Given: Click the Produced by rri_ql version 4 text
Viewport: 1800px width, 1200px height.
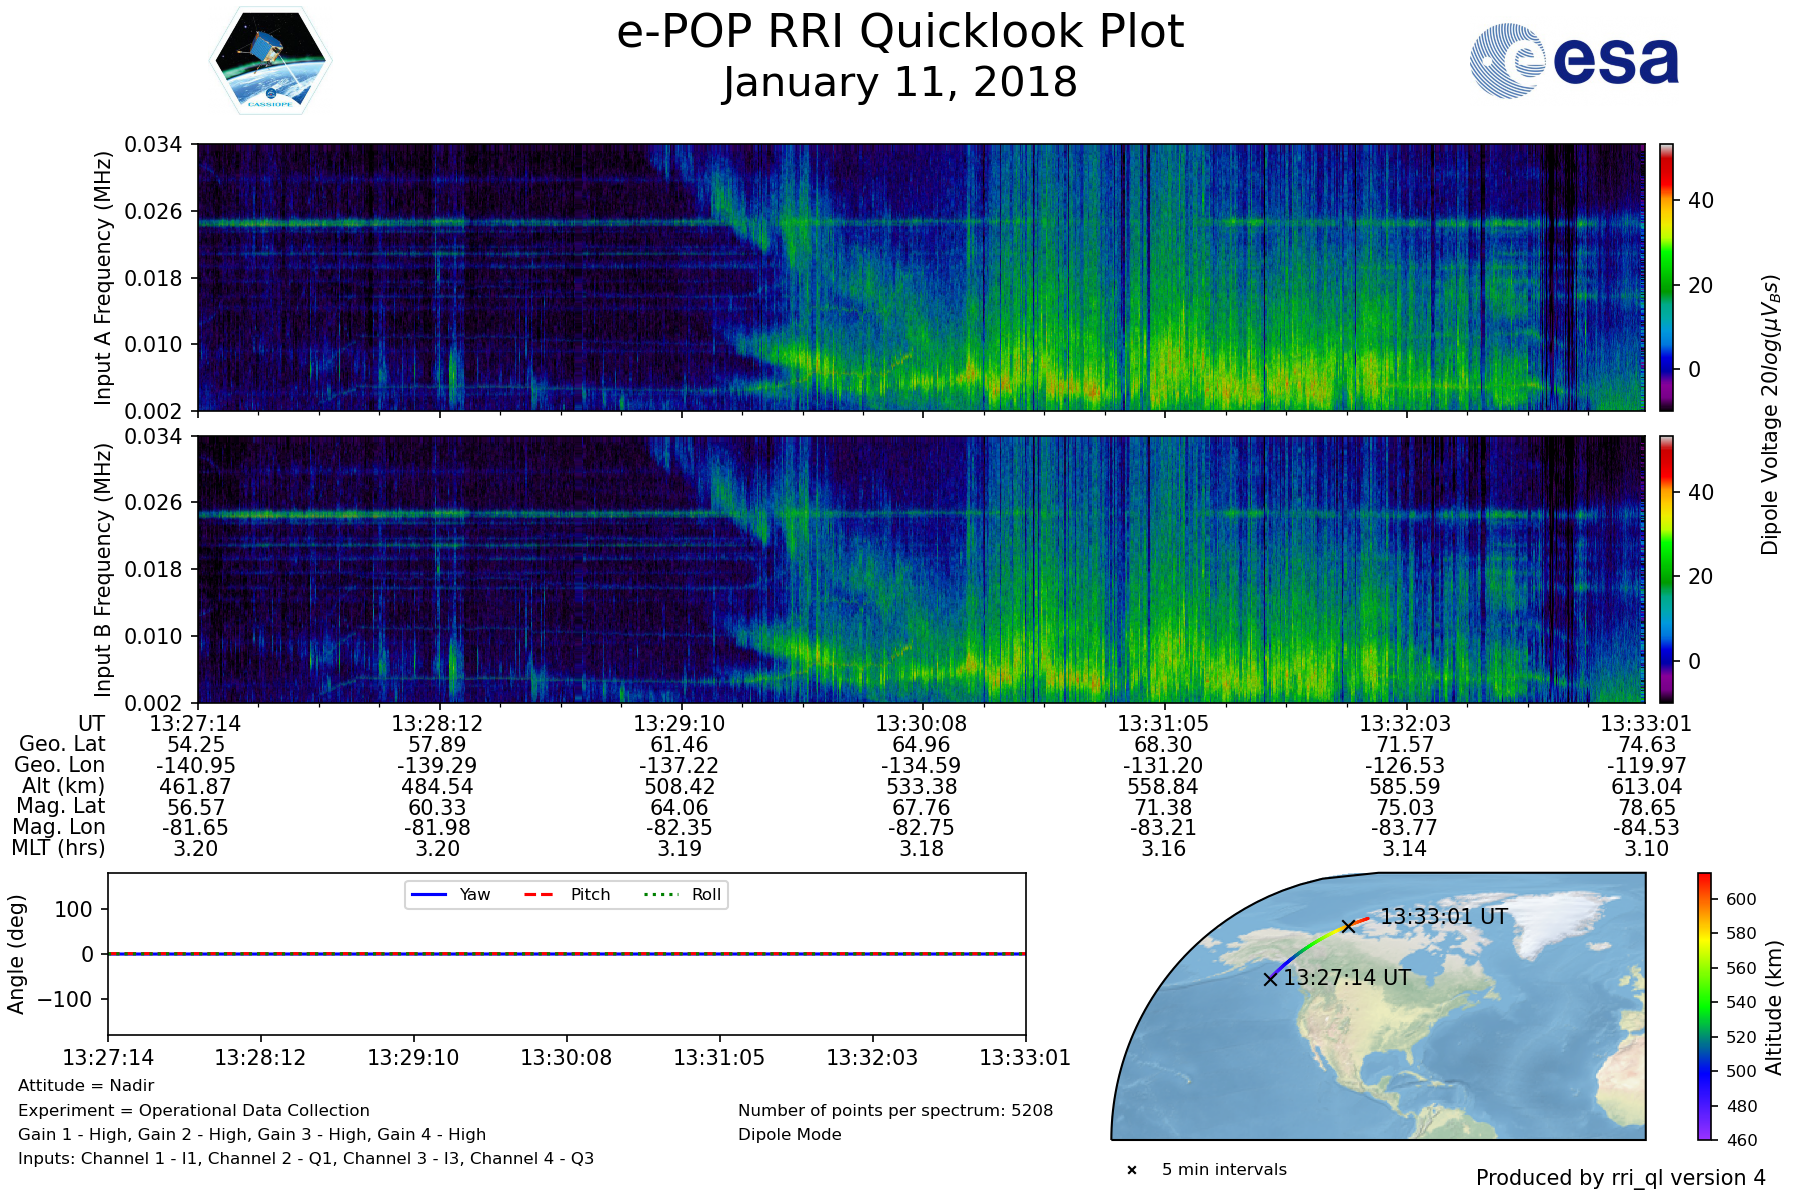Looking at the screenshot, I should tap(1620, 1178).
